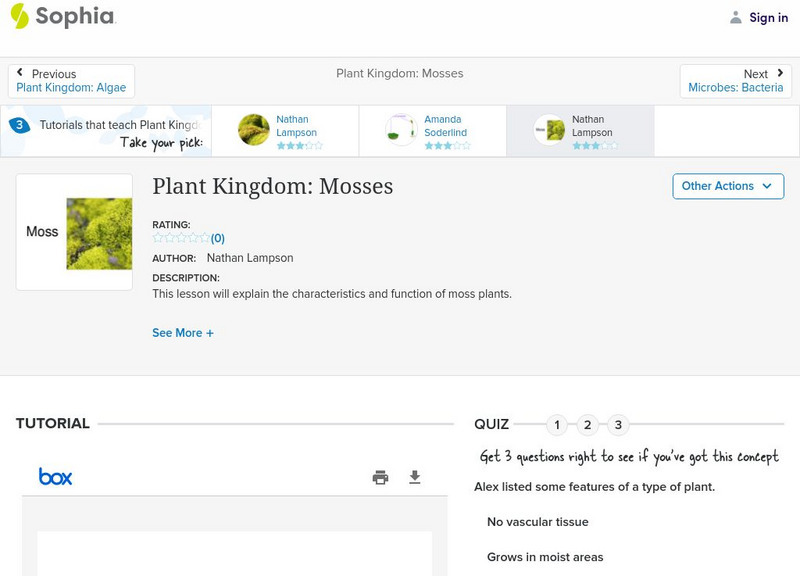Go to Next: Microbes: Bacteria

[x=735, y=81]
